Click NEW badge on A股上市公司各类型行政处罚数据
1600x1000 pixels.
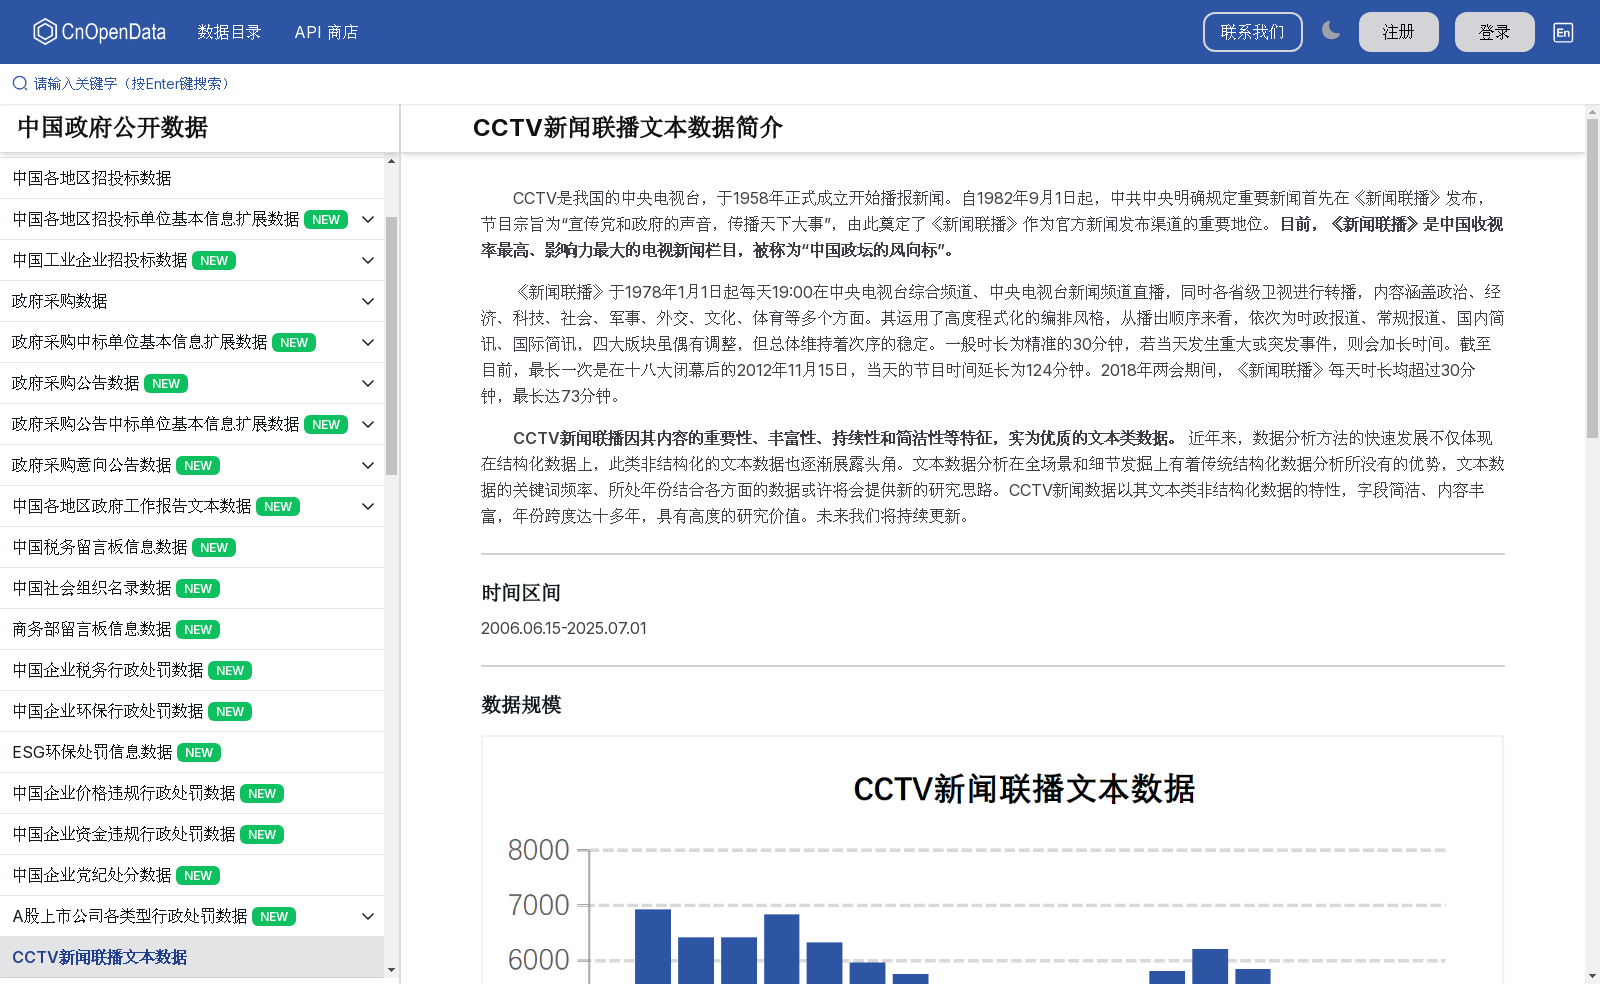(x=274, y=916)
